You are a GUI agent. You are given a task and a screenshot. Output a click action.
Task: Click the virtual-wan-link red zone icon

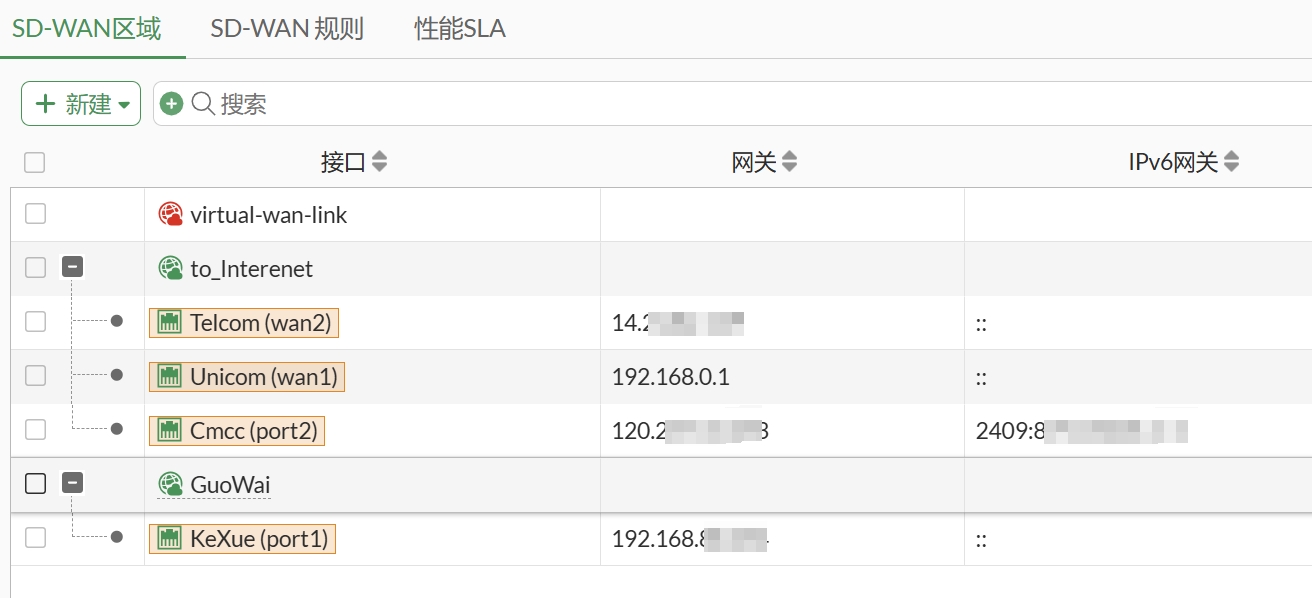171,214
